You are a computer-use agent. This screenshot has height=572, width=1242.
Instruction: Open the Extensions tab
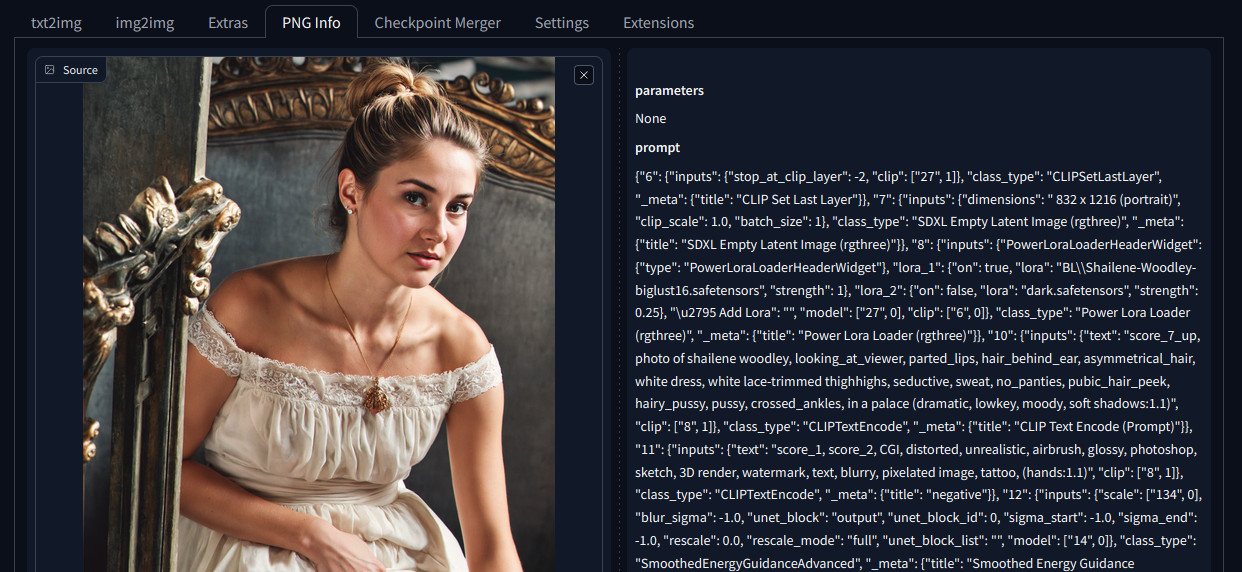658,22
